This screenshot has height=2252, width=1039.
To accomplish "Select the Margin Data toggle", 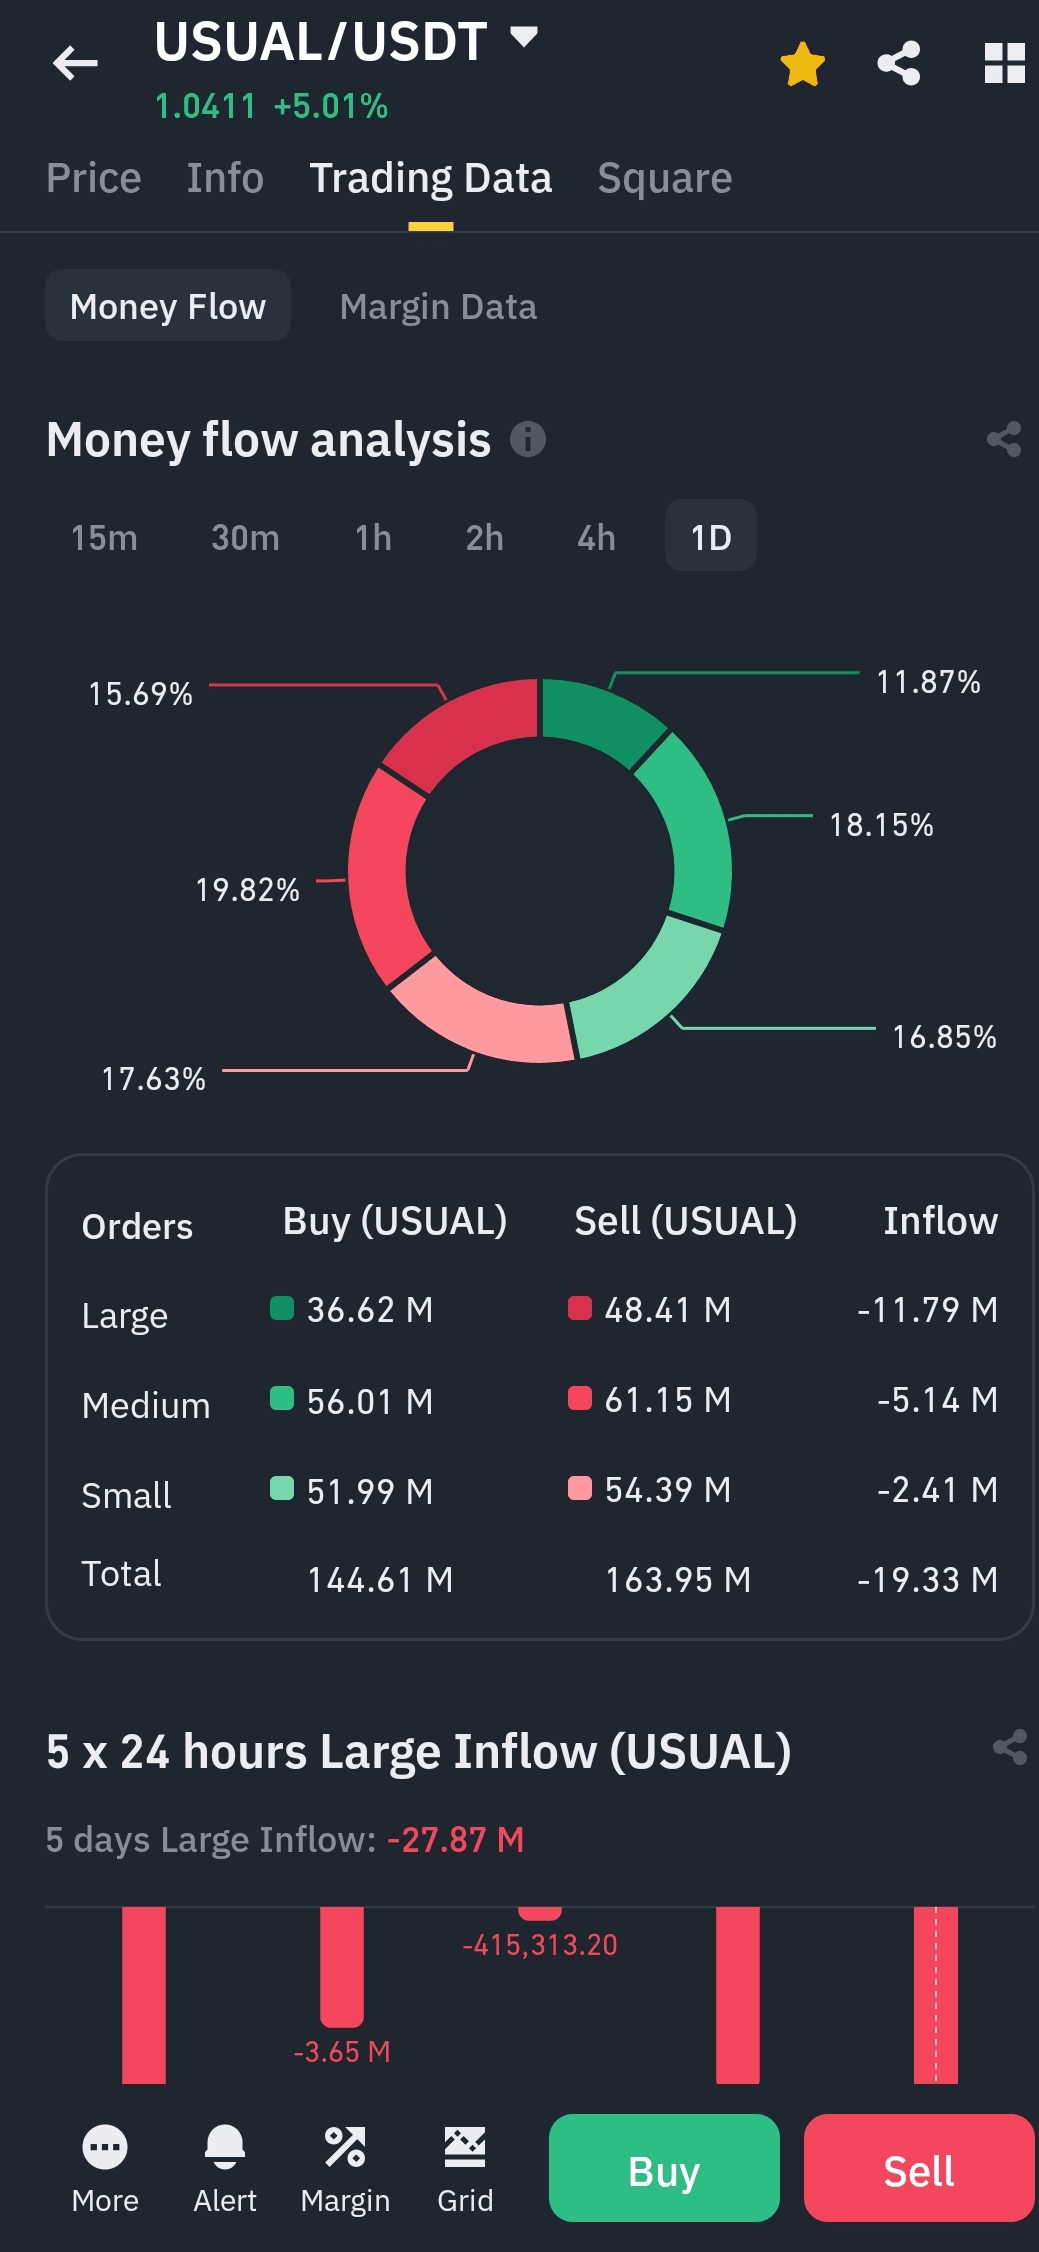I will (x=438, y=306).
